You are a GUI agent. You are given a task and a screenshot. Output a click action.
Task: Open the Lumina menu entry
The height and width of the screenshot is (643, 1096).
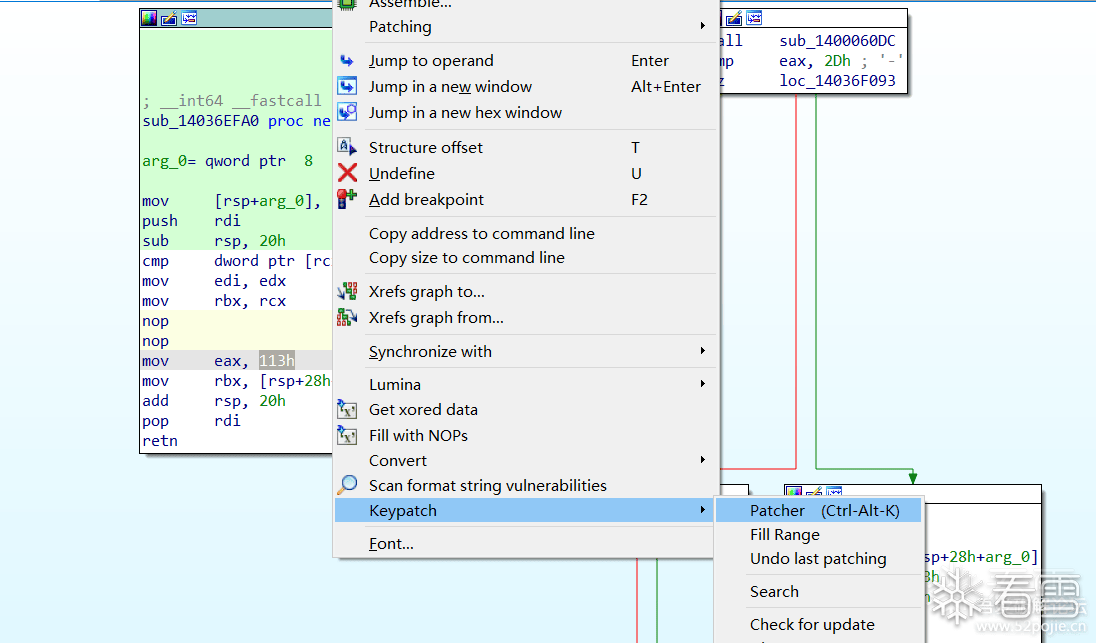526,384
